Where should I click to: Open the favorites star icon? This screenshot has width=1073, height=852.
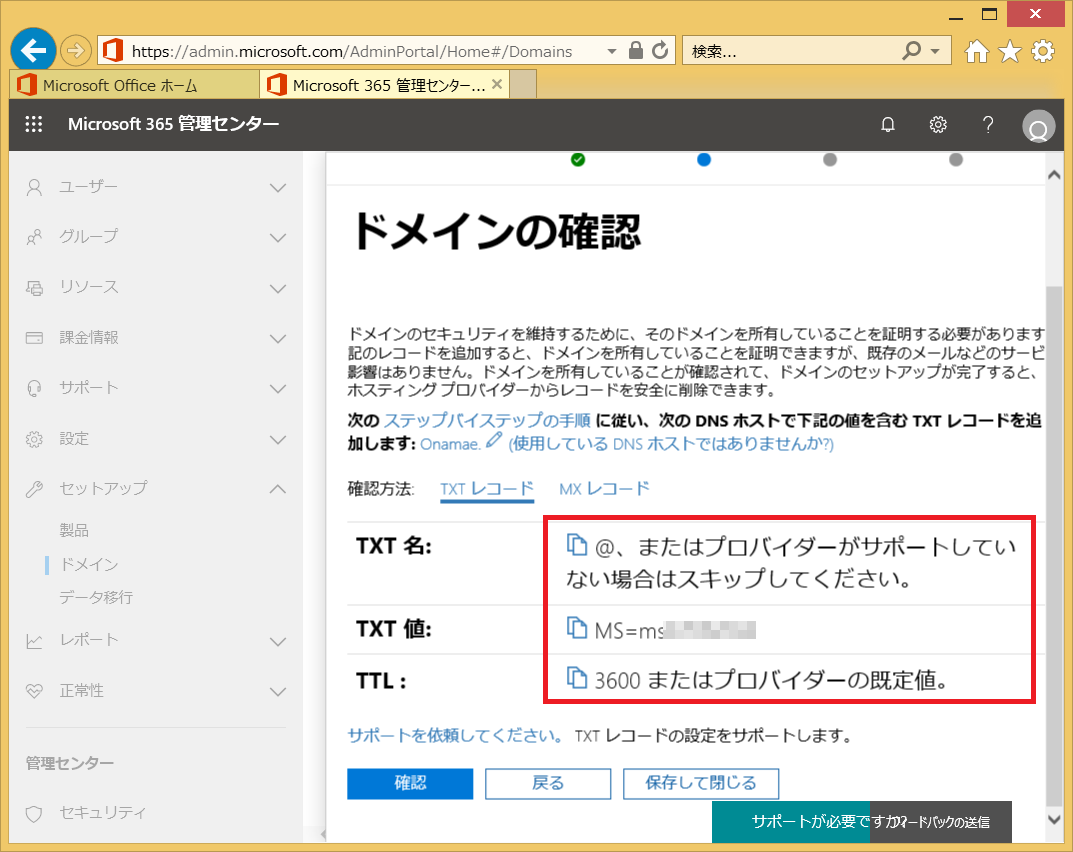click(x=1010, y=51)
